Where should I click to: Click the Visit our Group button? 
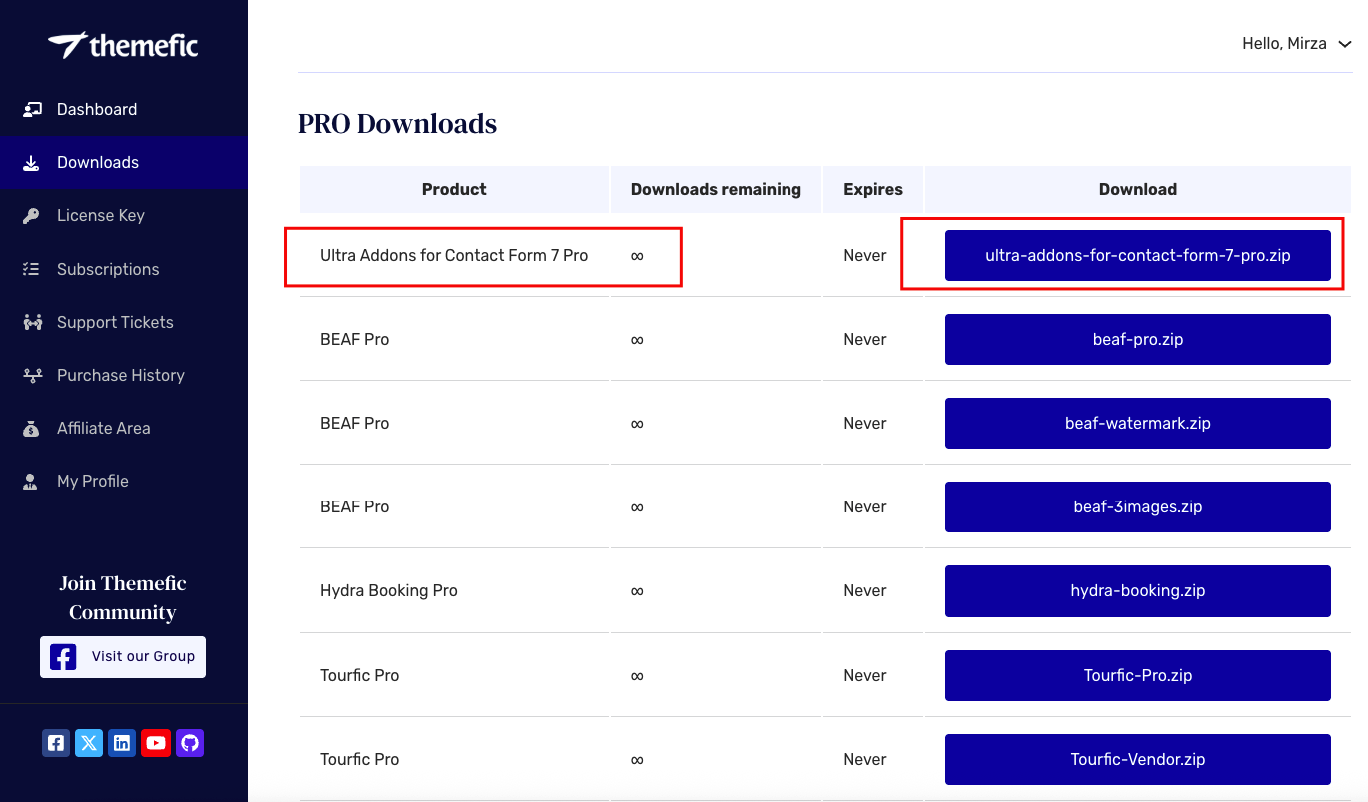(x=123, y=657)
